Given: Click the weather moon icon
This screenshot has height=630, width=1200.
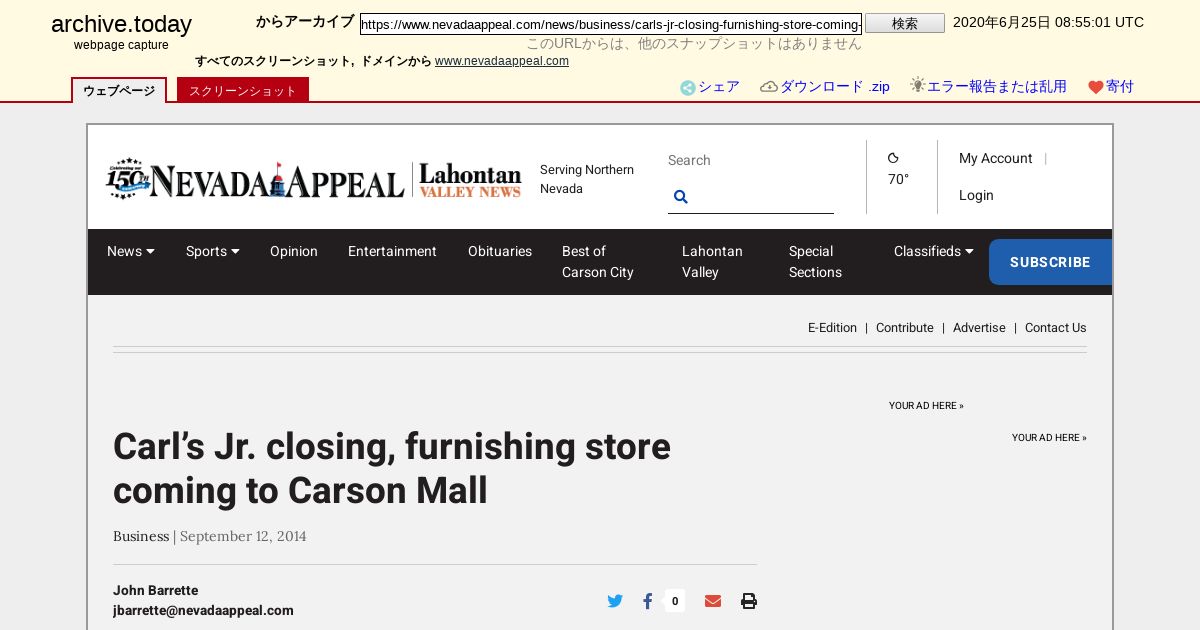Looking at the screenshot, I should 893,158.
